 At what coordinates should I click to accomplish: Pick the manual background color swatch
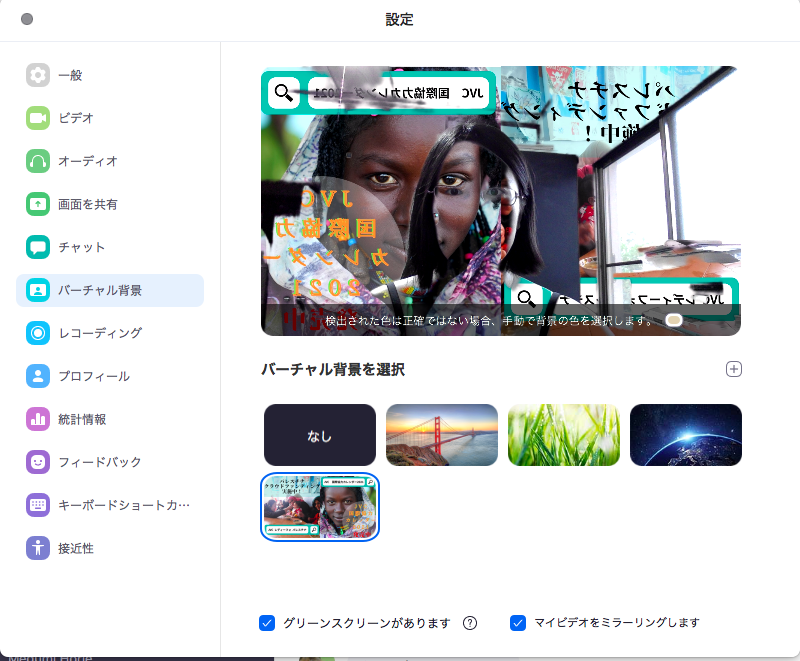[x=674, y=318]
